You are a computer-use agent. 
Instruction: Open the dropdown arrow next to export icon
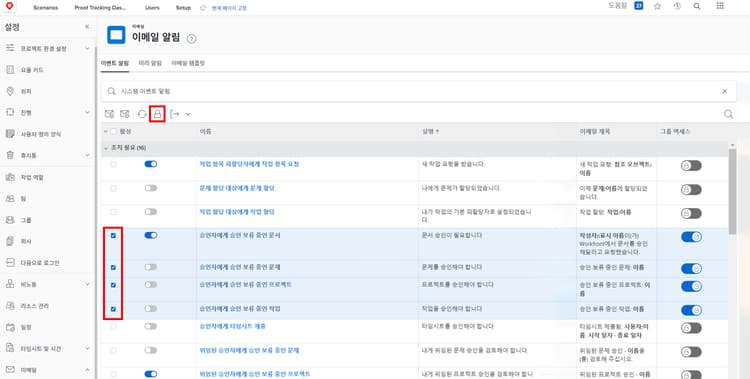pyautogui.click(x=188, y=114)
